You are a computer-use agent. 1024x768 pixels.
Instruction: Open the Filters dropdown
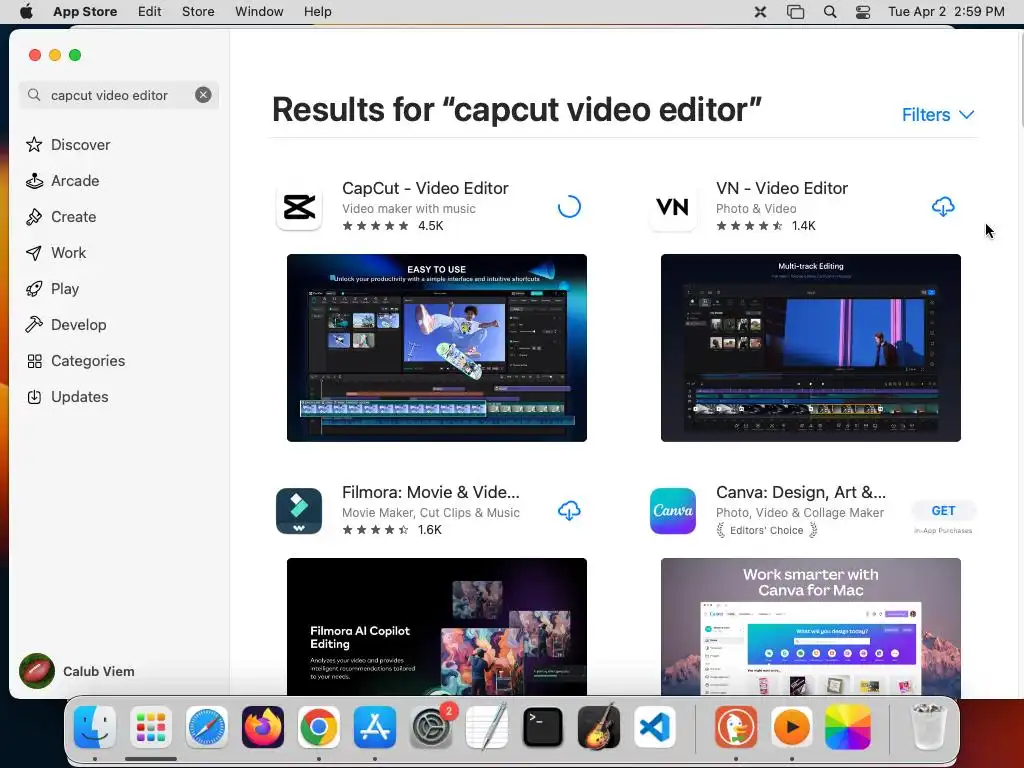pos(938,115)
